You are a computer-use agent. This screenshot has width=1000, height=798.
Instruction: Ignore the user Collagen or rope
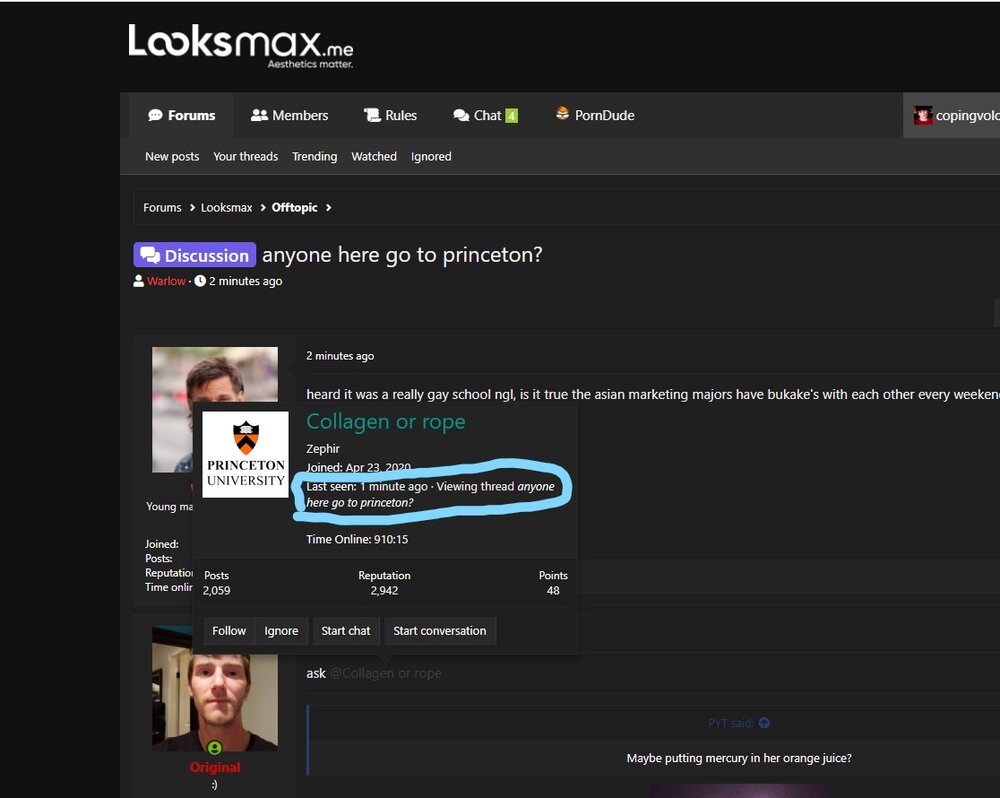[x=281, y=631]
